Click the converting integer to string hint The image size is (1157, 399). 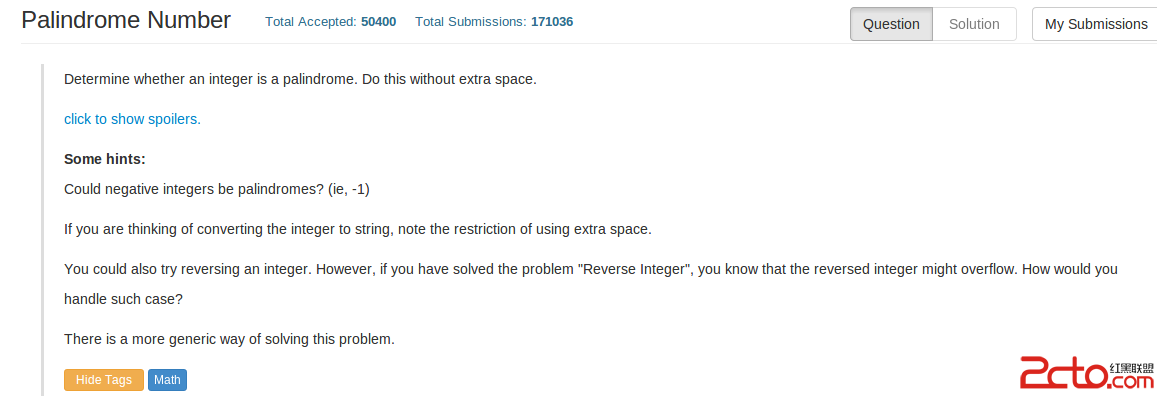[358, 229]
